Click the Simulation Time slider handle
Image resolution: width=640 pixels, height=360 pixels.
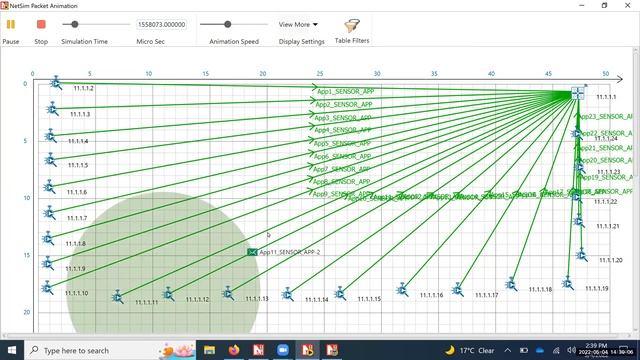75,24
